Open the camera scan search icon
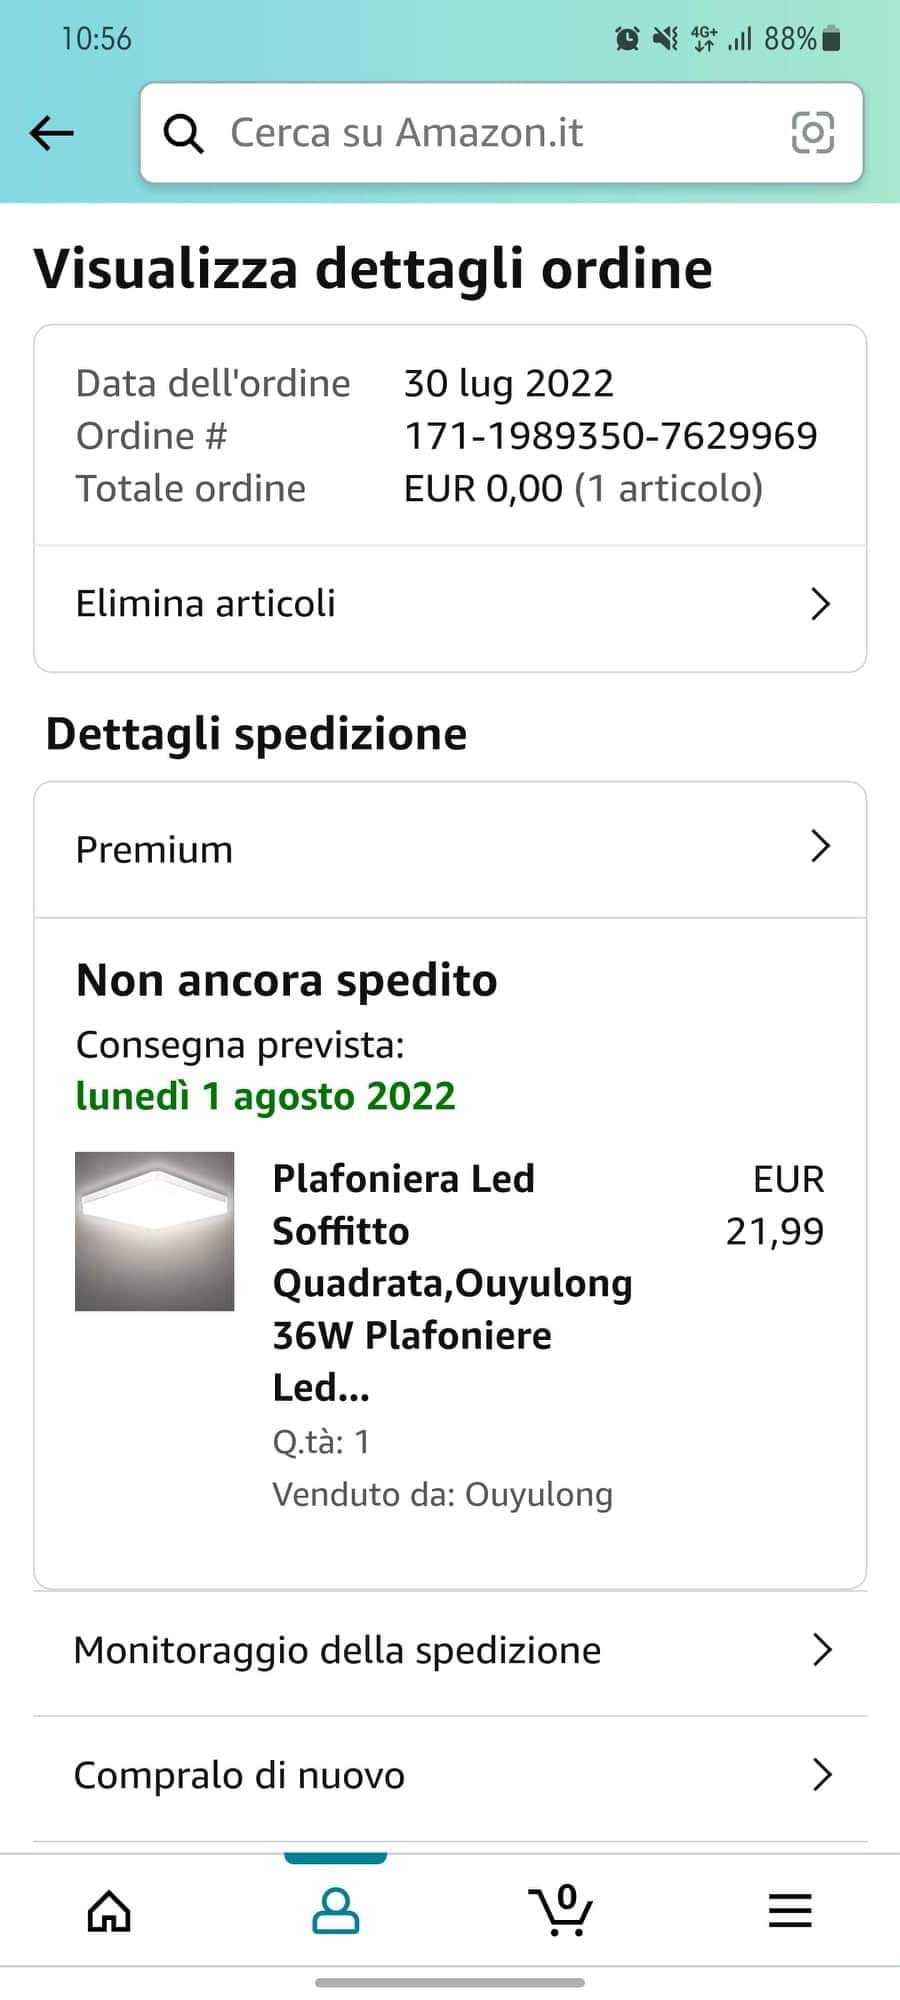 (x=812, y=132)
